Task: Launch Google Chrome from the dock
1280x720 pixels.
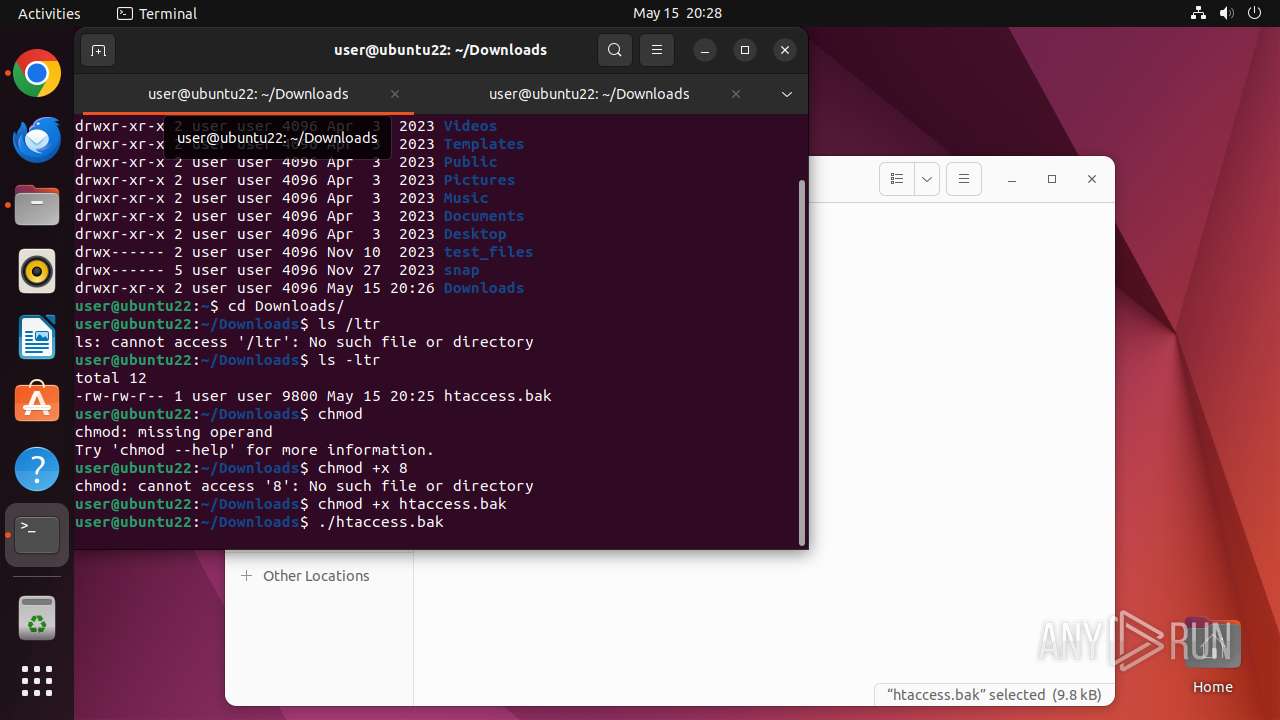Action: coord(37,74)
